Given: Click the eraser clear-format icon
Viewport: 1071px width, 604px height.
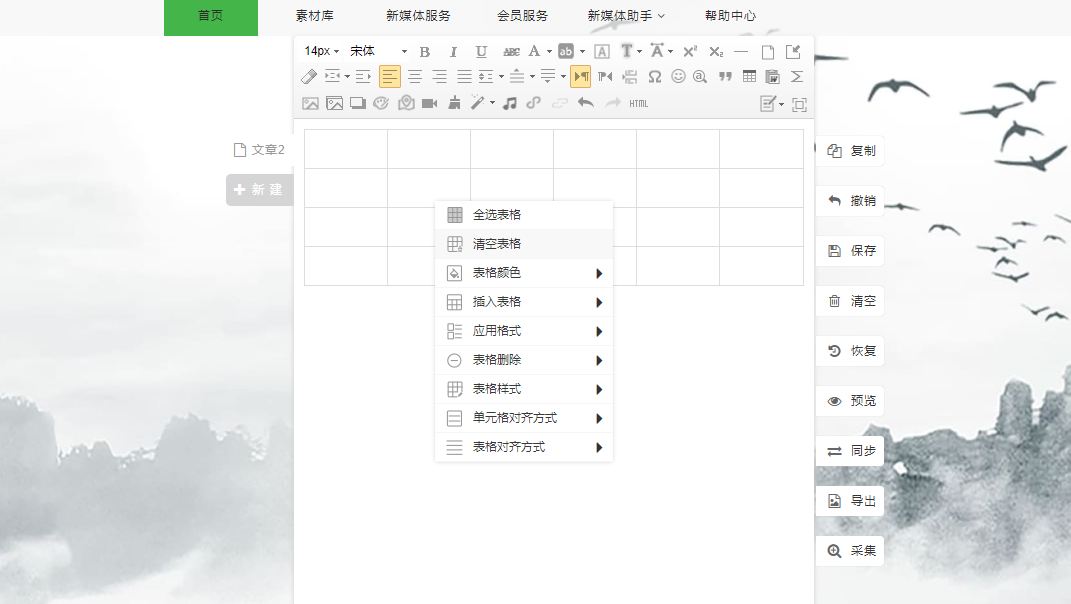Looking at the screenshot, I should pyautogui.click(x=309, y=77).
